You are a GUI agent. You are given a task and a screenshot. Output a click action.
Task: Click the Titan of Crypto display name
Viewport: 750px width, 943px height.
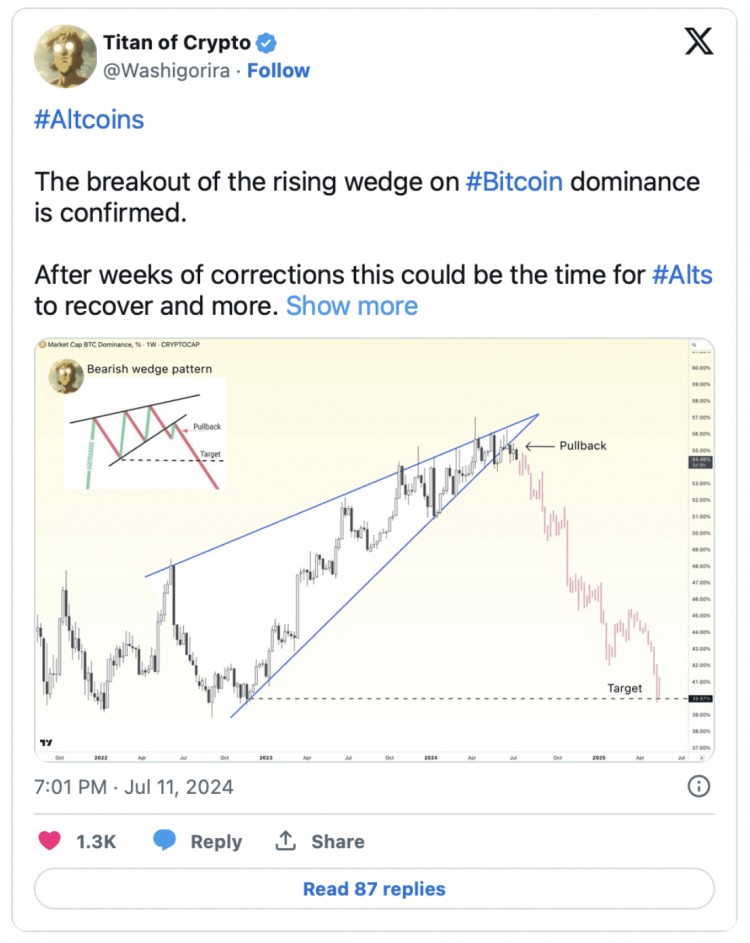[175, 43]
